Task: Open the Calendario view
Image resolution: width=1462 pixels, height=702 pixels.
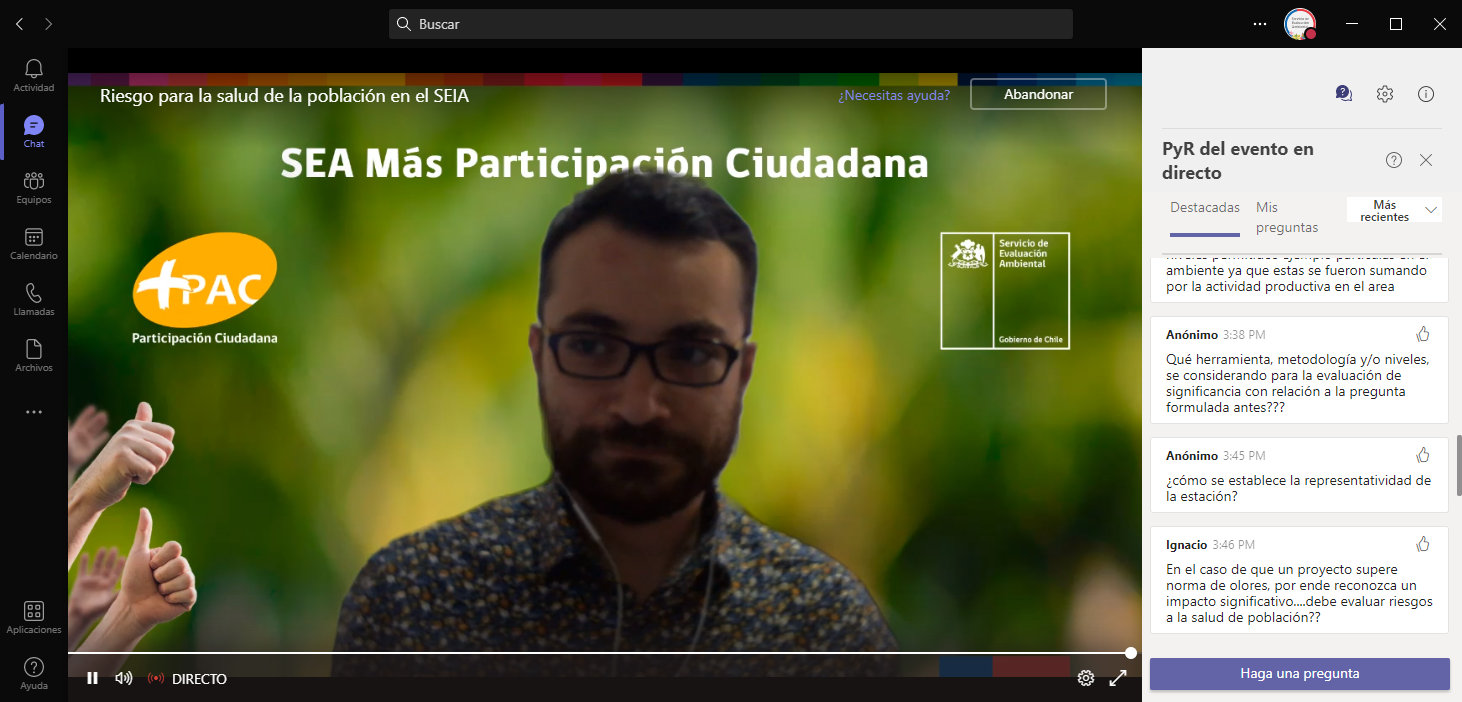Action: coord(34,243)
